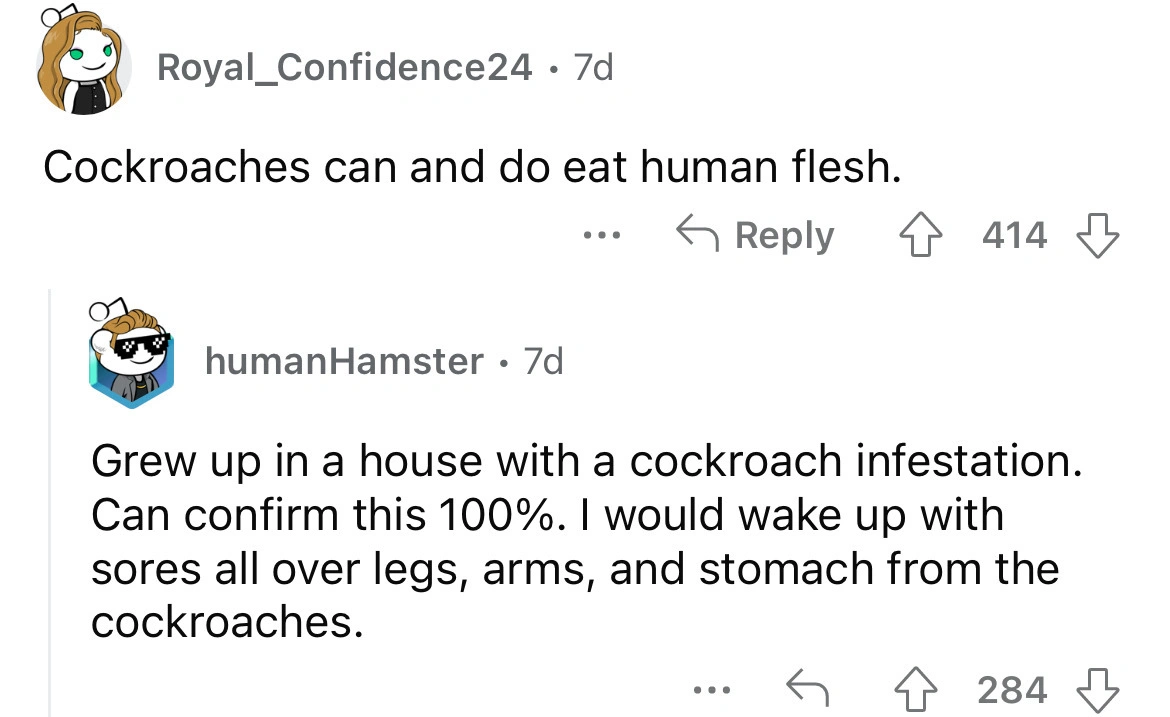Open more options on Royal_Confidence24's comment
This screenshot has height=717, width=1170.
coord(603,236)
